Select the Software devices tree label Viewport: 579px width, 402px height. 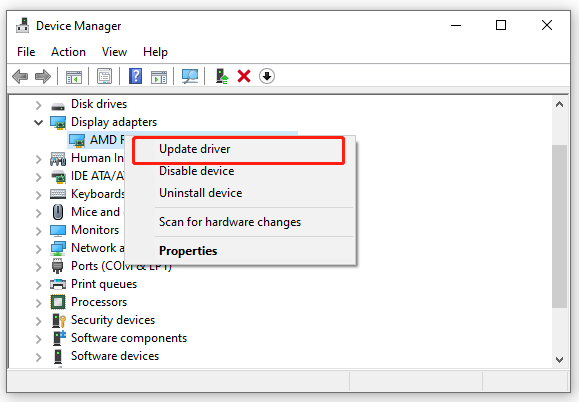[x=115, y=356]
